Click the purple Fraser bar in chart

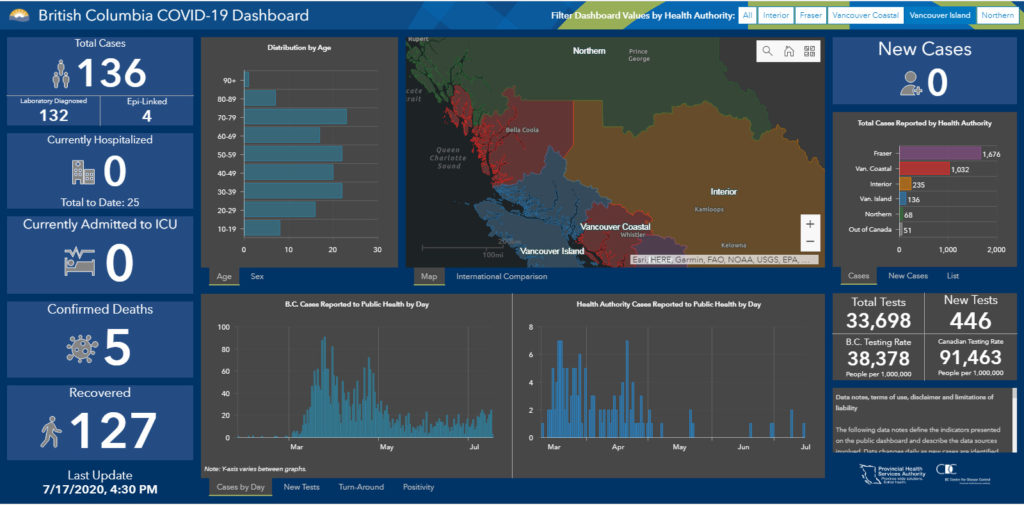[x=939, y=153]
